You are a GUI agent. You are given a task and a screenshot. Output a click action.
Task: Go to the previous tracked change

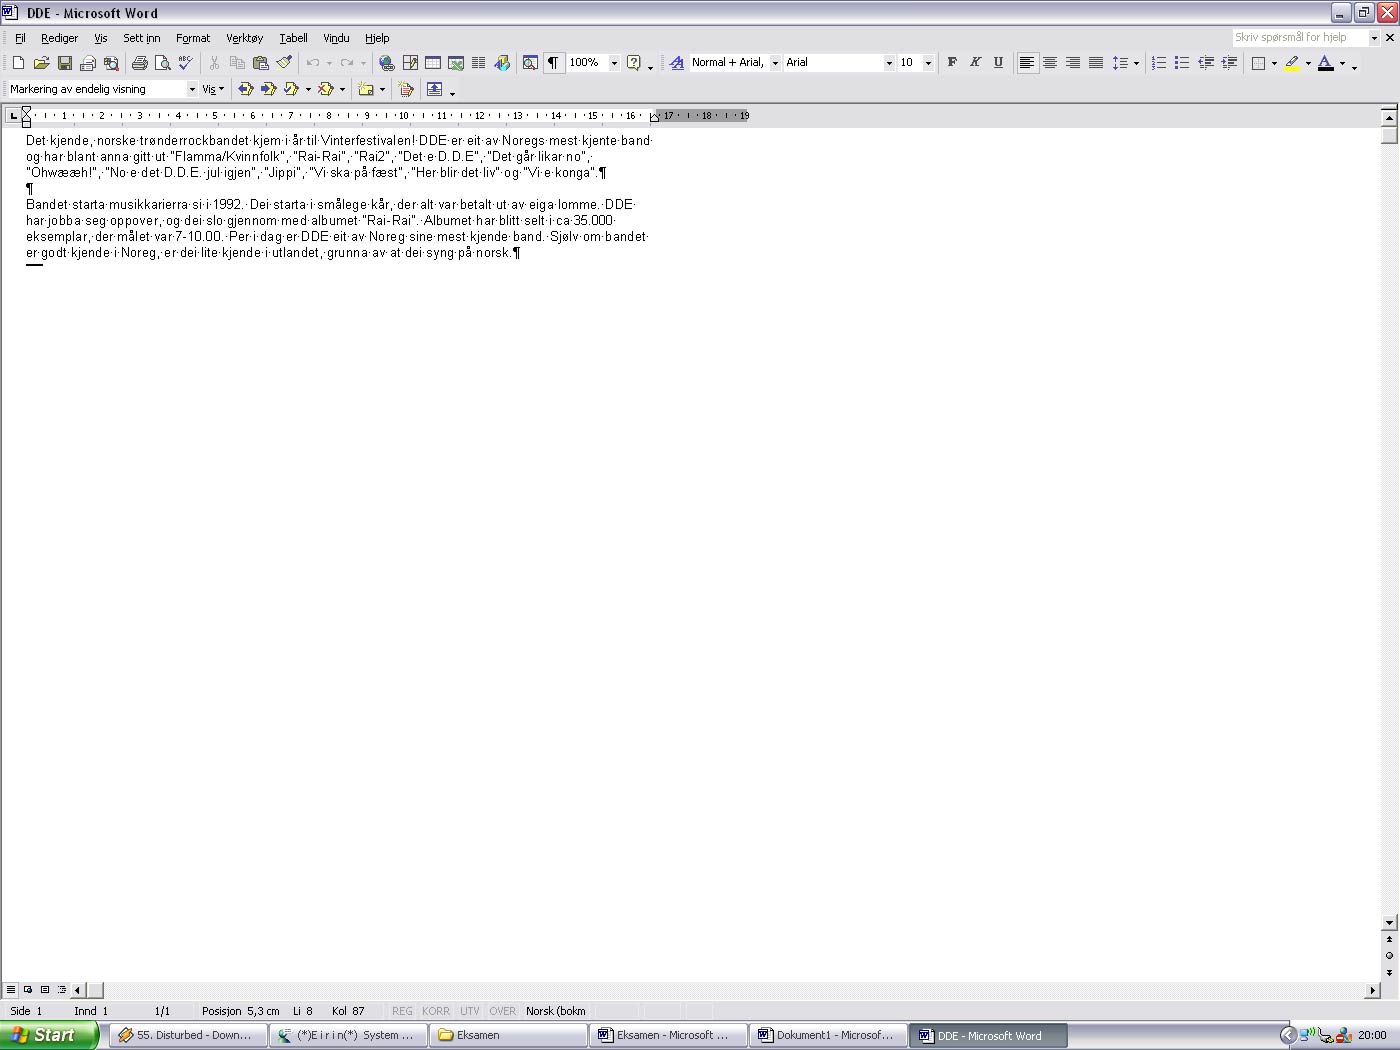click(245, 89)
